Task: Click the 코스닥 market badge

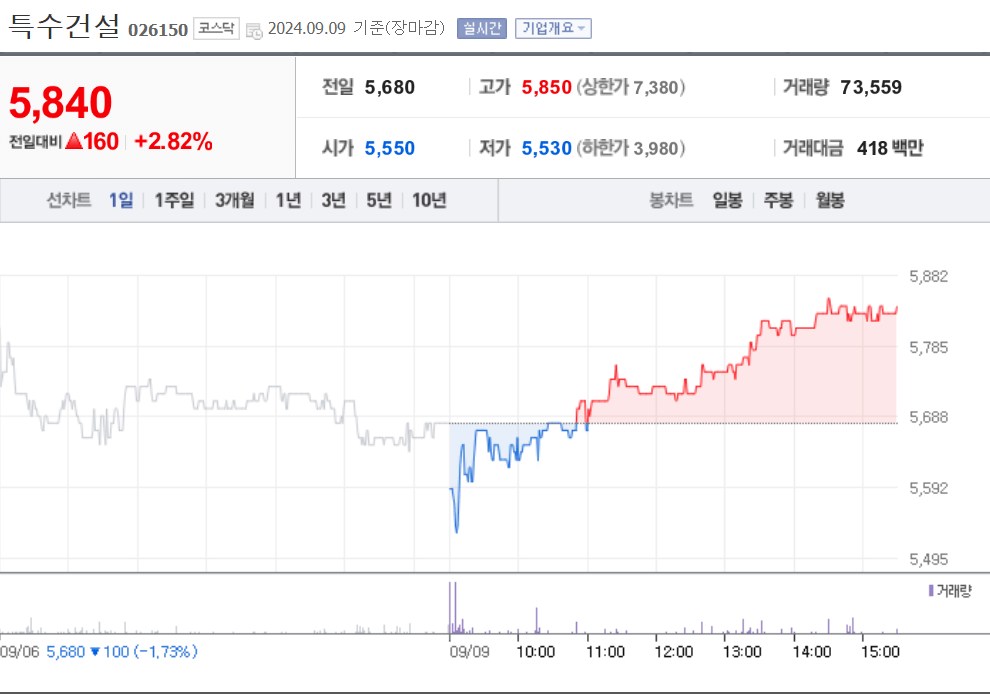Action: (216, 28)
